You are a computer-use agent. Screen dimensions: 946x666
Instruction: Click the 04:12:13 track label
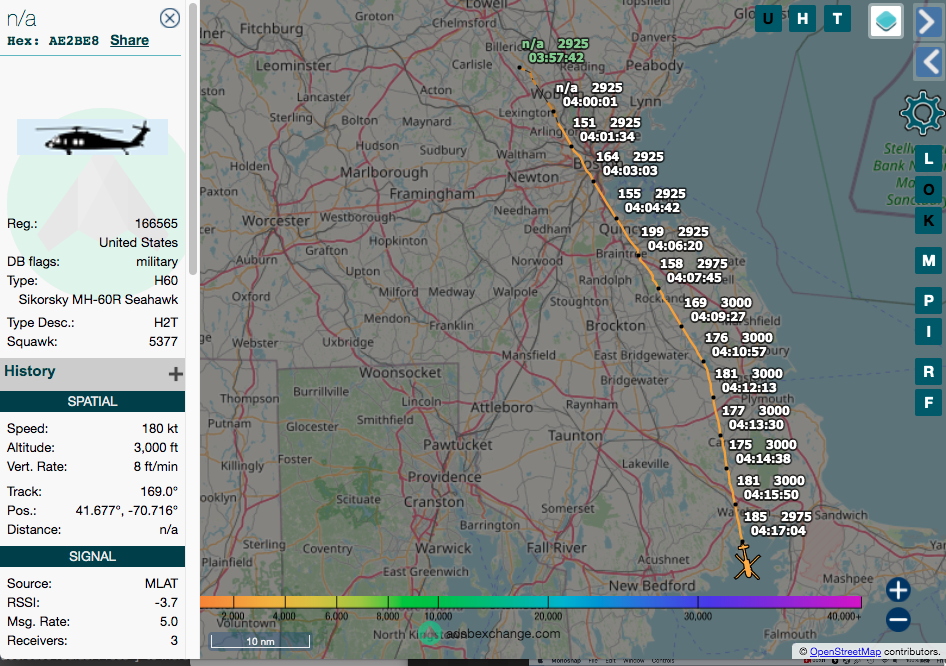click(749, 388)
